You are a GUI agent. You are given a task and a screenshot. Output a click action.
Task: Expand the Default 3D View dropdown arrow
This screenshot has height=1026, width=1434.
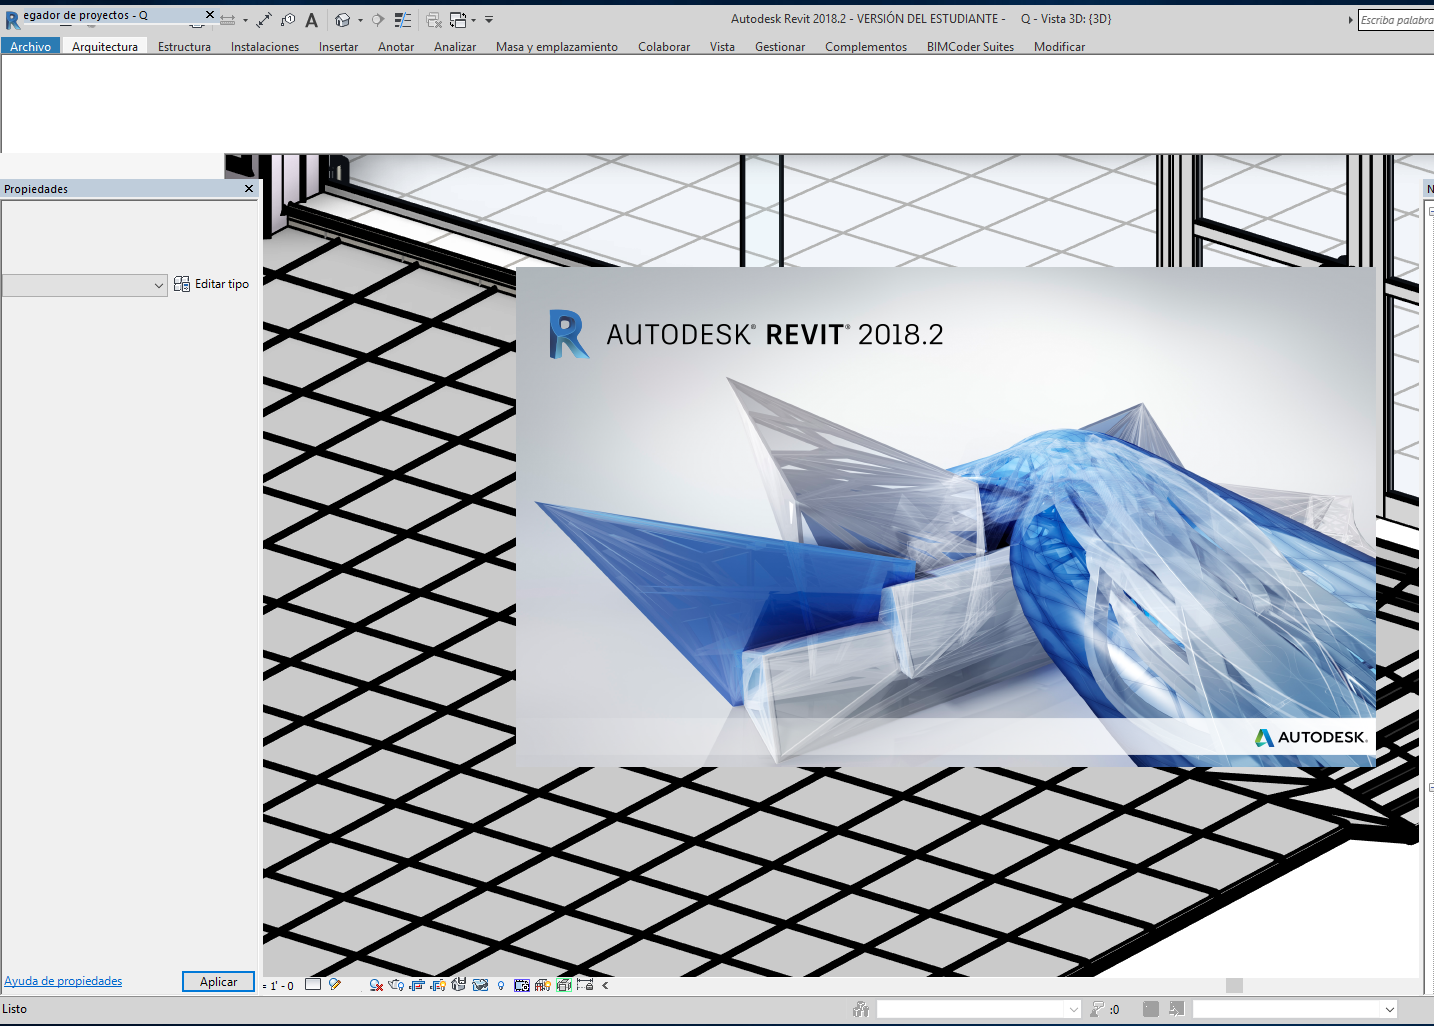pos(360,19)
